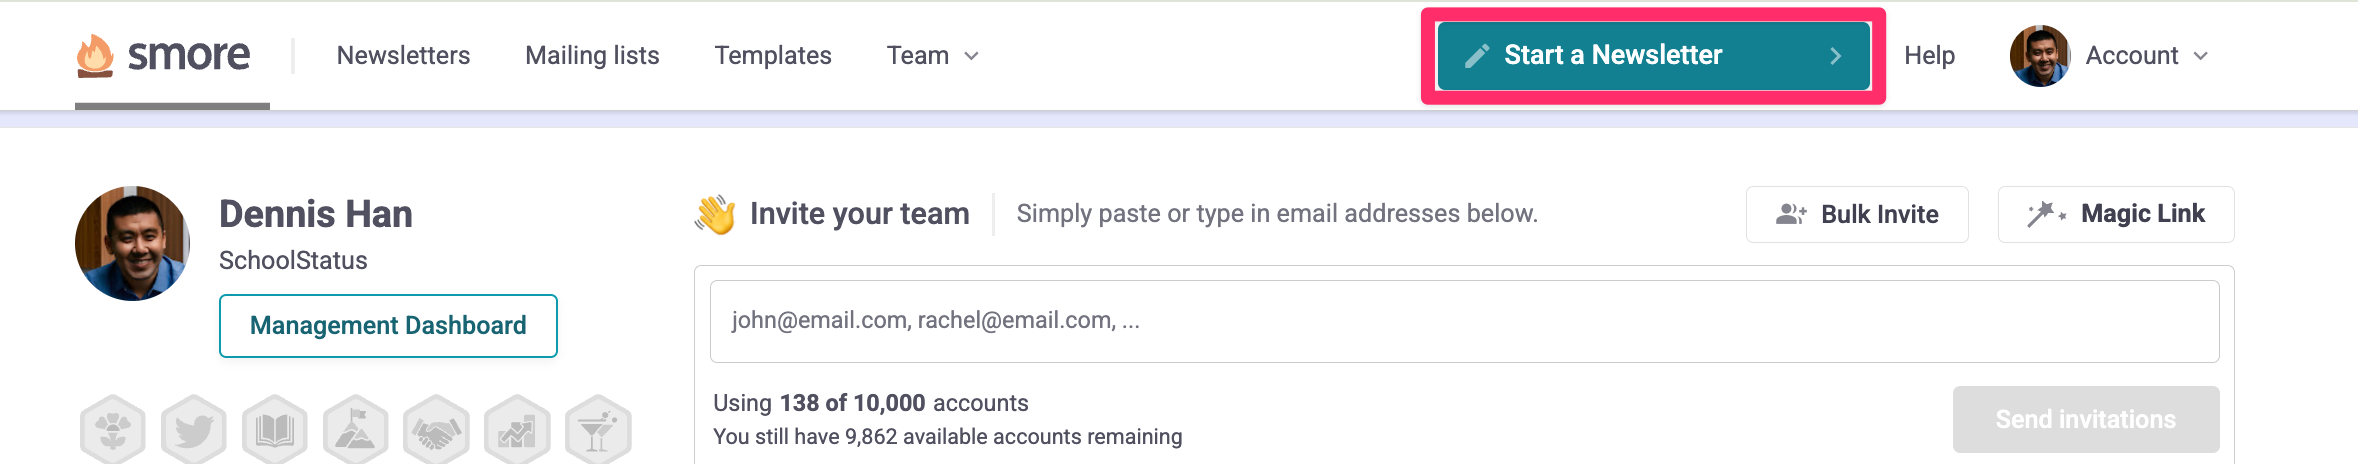Click the Magic Link button
This screenshot has width=2358, height=464.
pyautogui.click(x=2115, y=214)
